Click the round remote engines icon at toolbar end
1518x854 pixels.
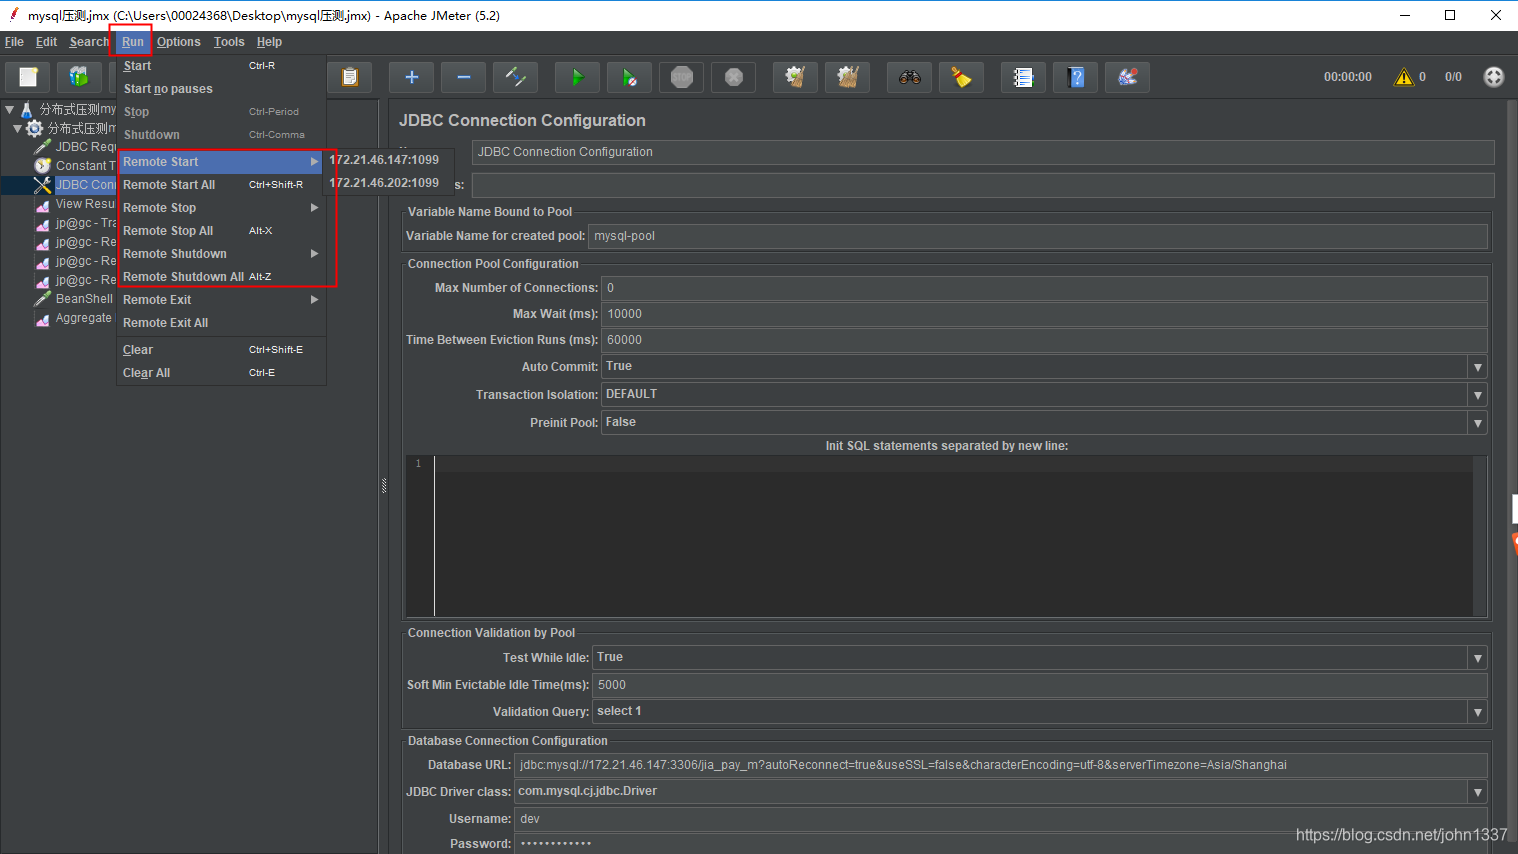tap(1493, 77)
